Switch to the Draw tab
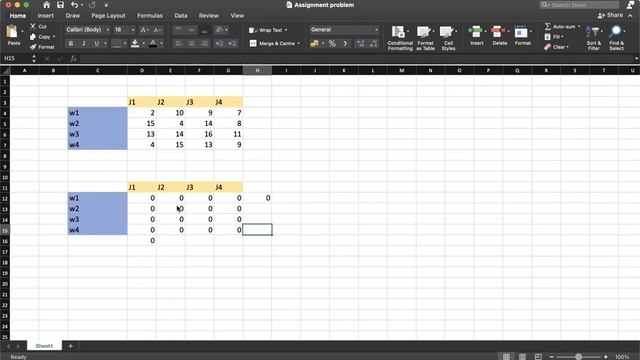This screenshot has height=360, width=640. pyautogui.click(x=73, y=16)
